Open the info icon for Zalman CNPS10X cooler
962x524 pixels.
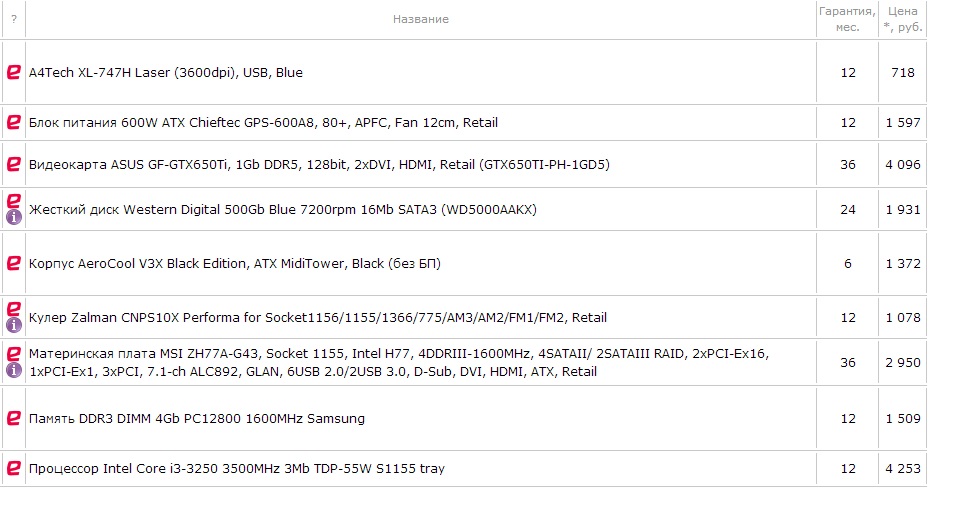13,325
